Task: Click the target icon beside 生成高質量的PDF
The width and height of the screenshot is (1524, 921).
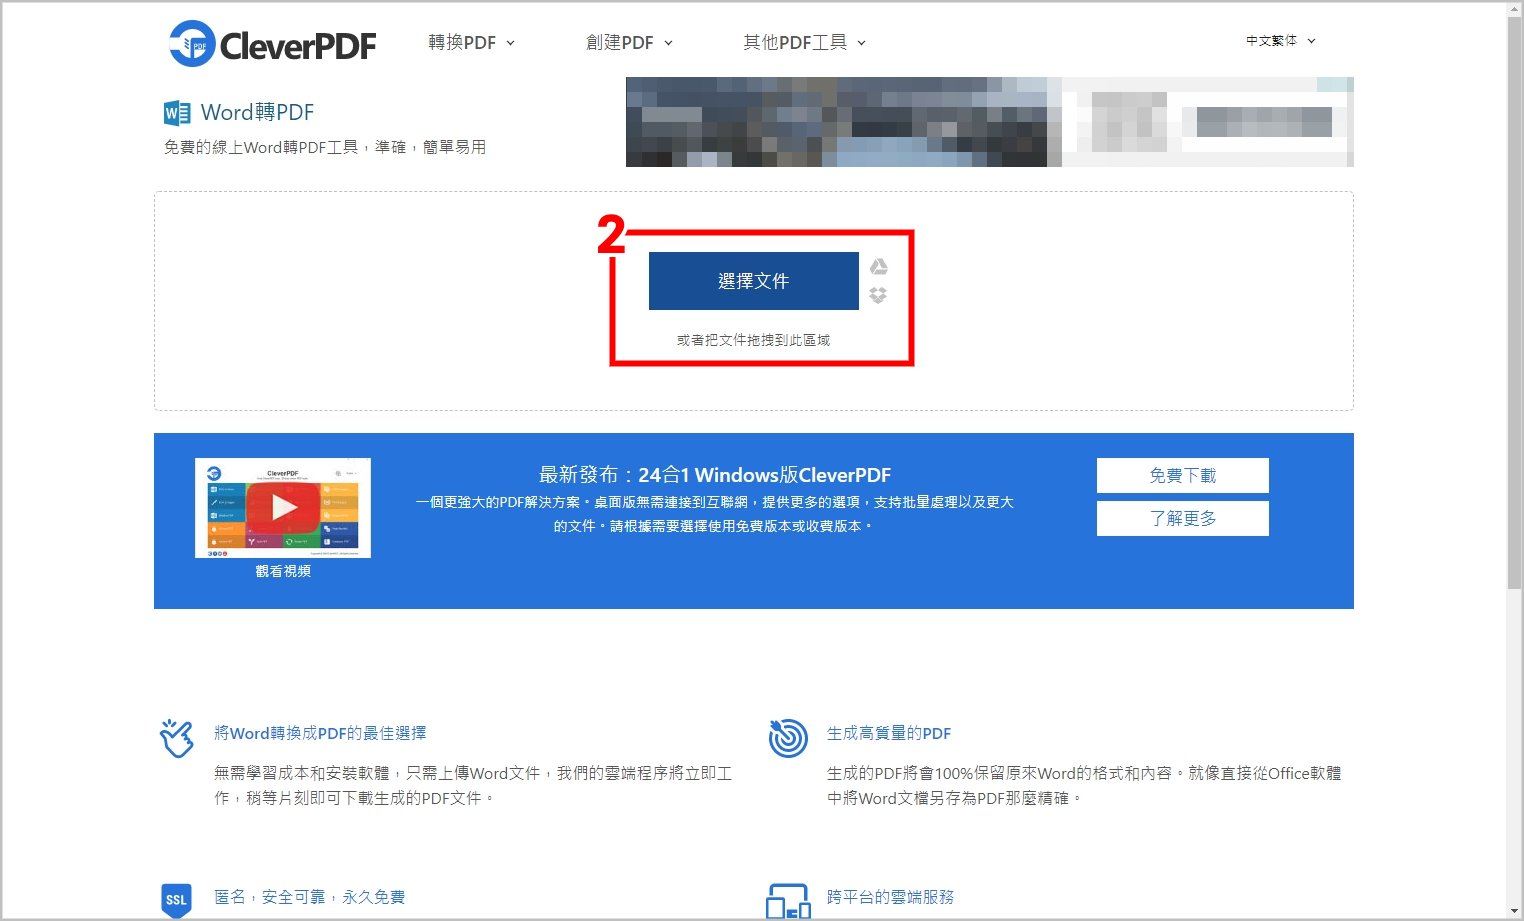Action: [x=788, y=738]
